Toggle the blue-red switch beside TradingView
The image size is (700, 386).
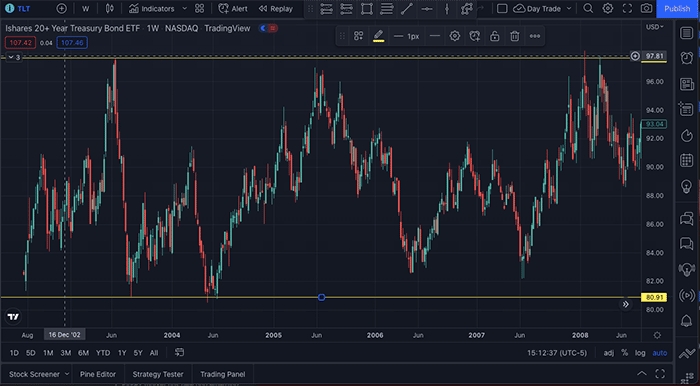point(269,28)
